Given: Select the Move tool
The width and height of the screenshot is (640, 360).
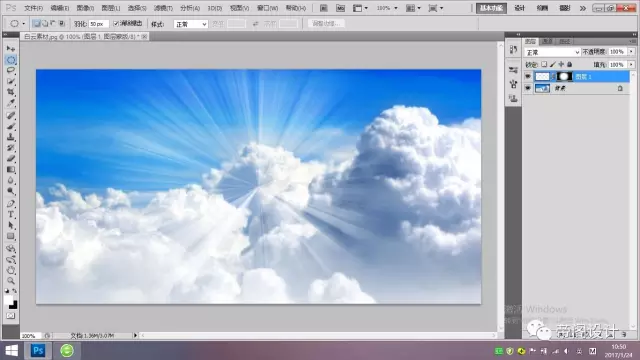Looking at the screenshot, I should [x=11, y=49].
